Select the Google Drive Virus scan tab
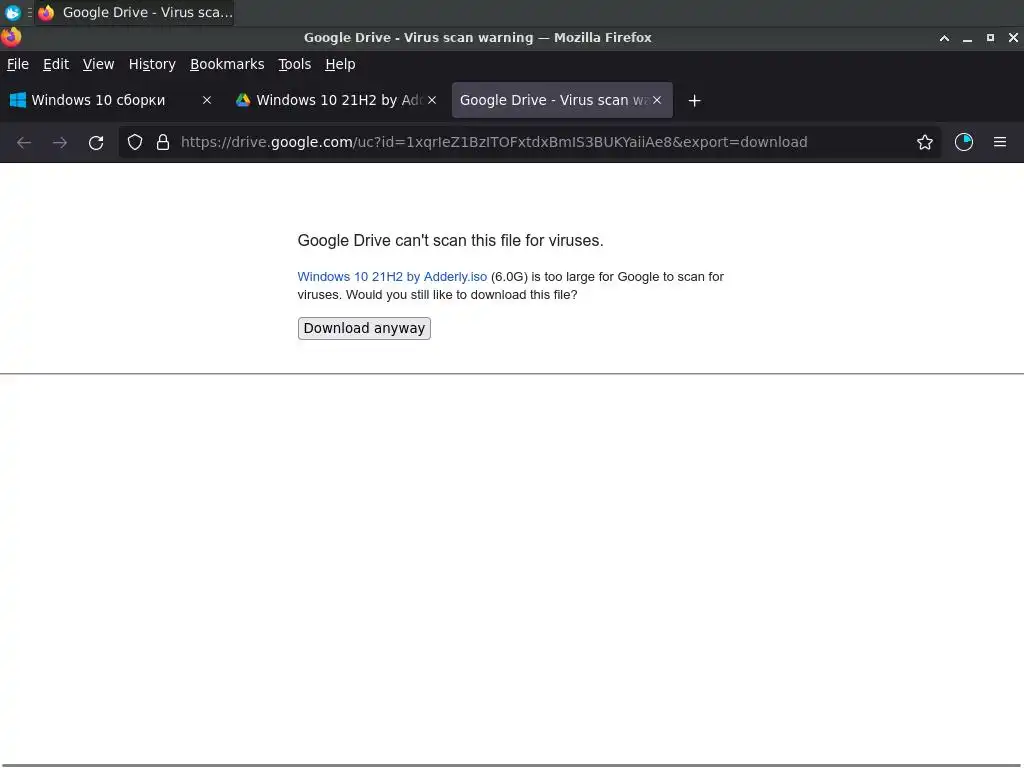1024x768 pixels. (562, 100)
